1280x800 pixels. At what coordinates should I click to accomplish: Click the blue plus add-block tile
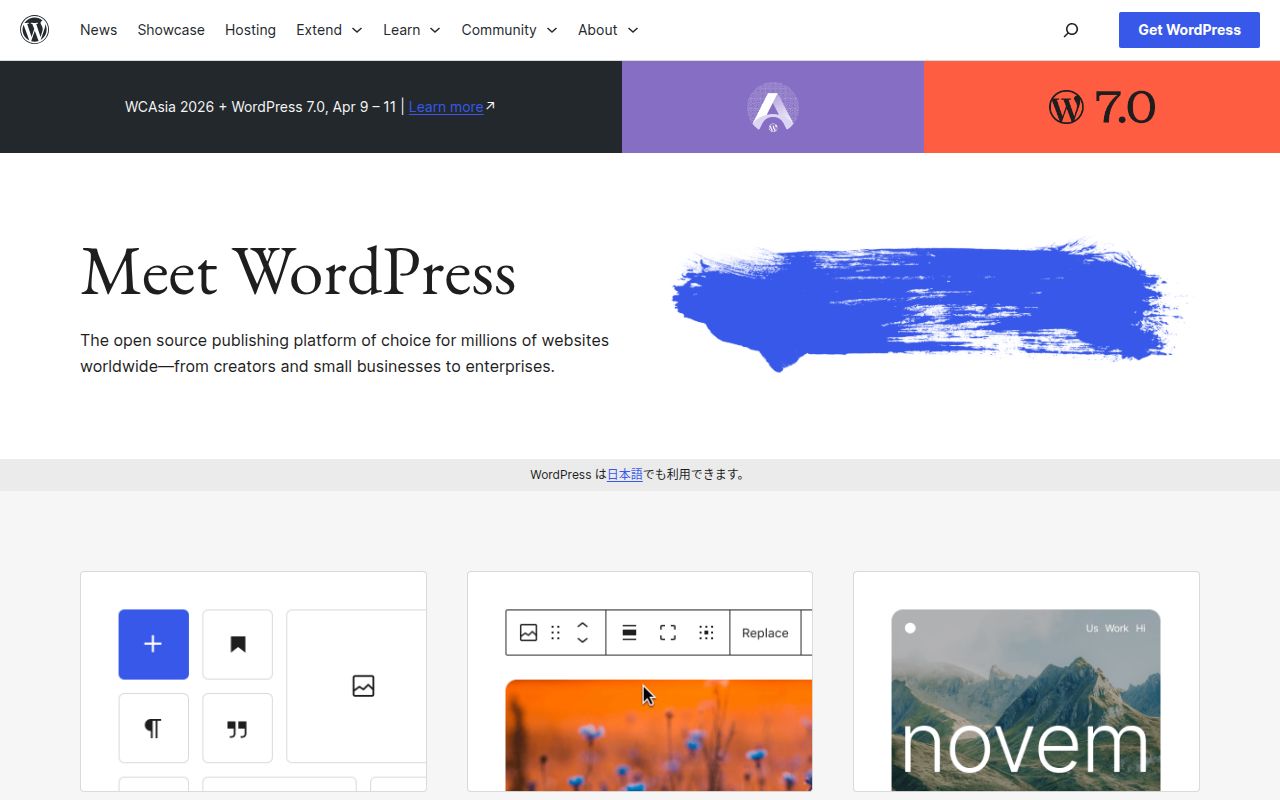tap(153, 644)
